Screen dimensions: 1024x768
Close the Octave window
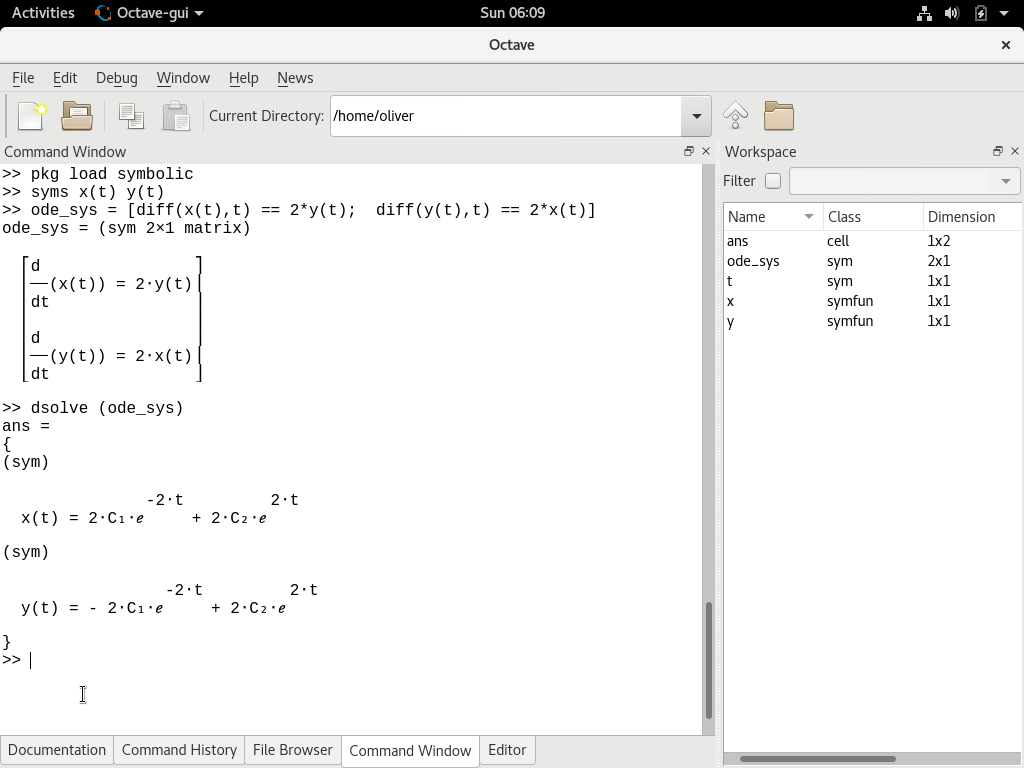pyautogui.click(x=1006, y=45)
